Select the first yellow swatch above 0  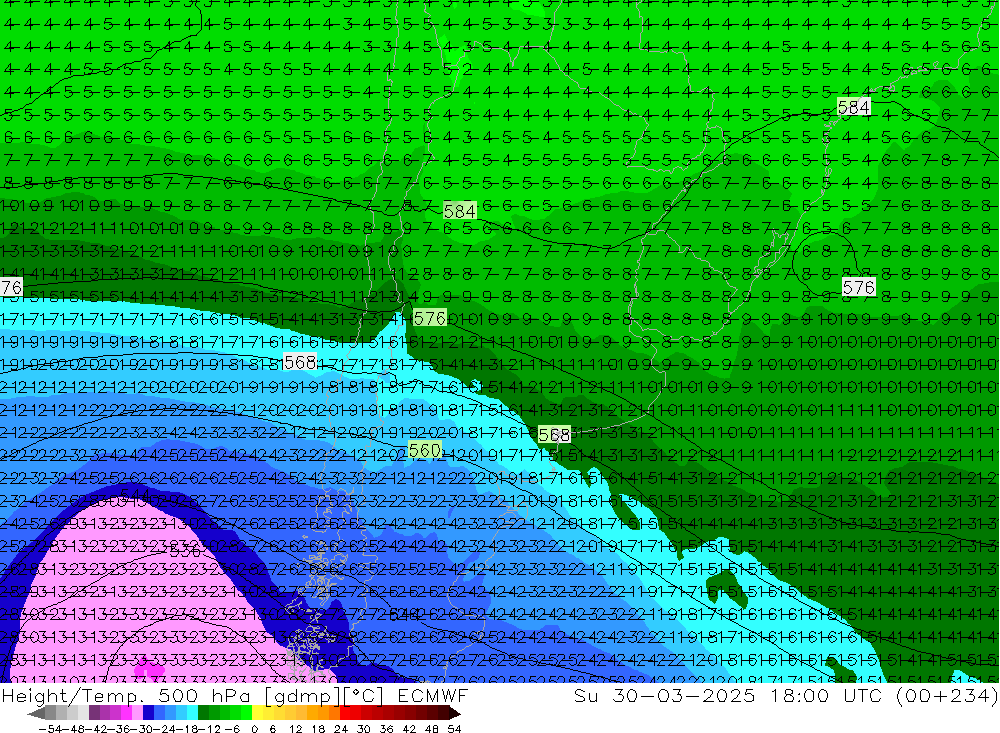258,713
